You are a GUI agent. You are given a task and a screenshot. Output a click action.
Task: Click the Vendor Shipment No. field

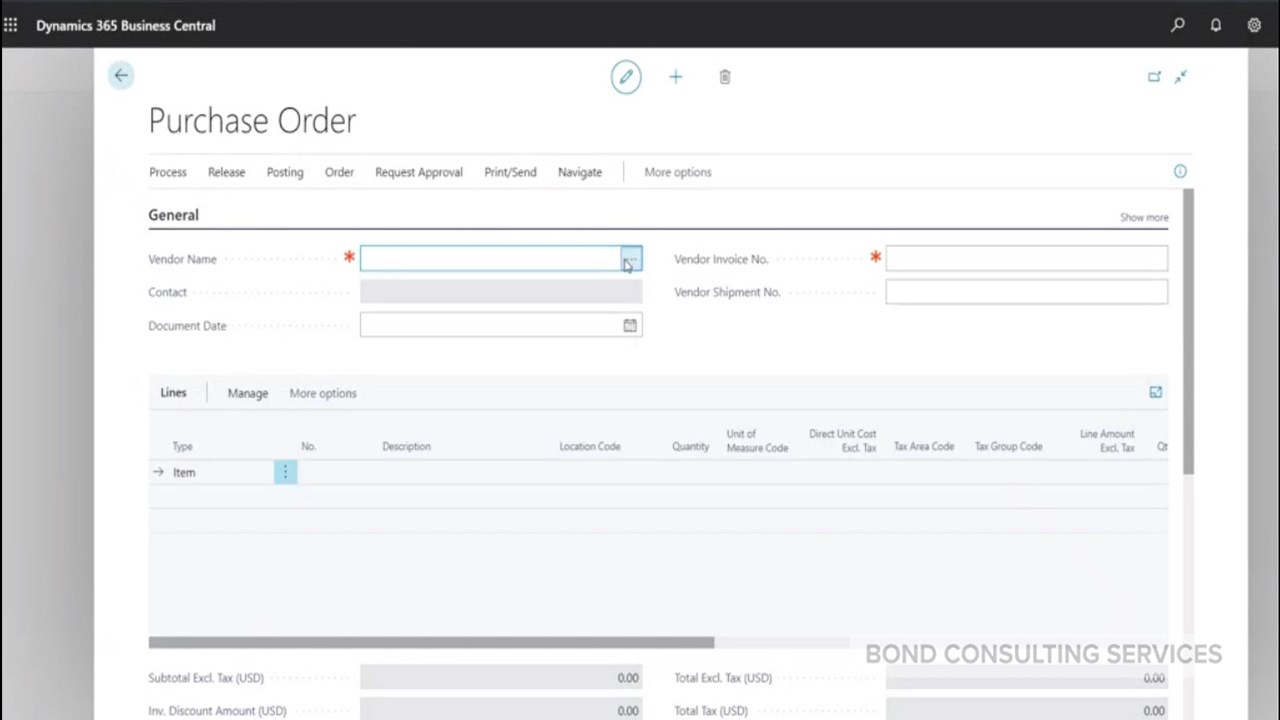pyautogui.click(x=1026, y=292)
